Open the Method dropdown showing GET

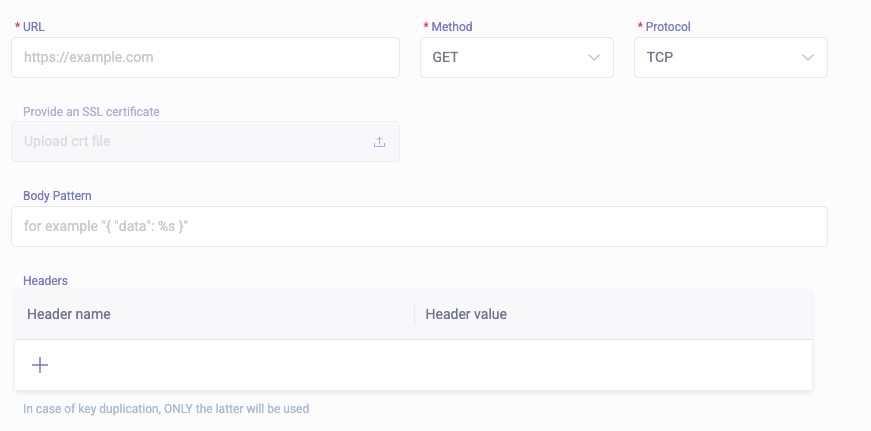pos(516,58)
